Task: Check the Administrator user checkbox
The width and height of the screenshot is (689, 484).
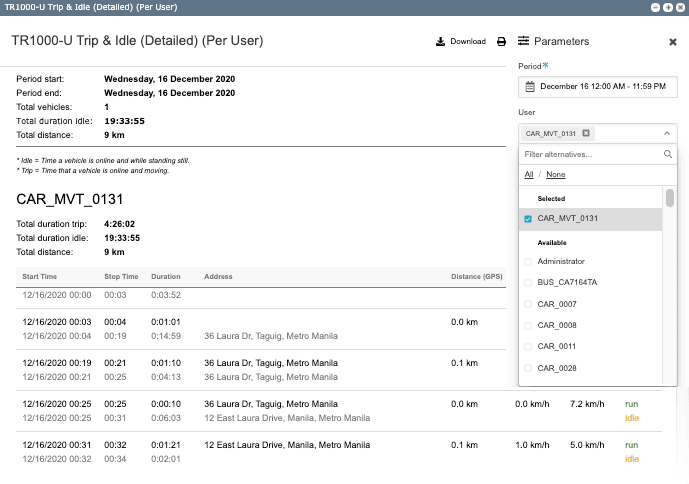Action: 528,261
